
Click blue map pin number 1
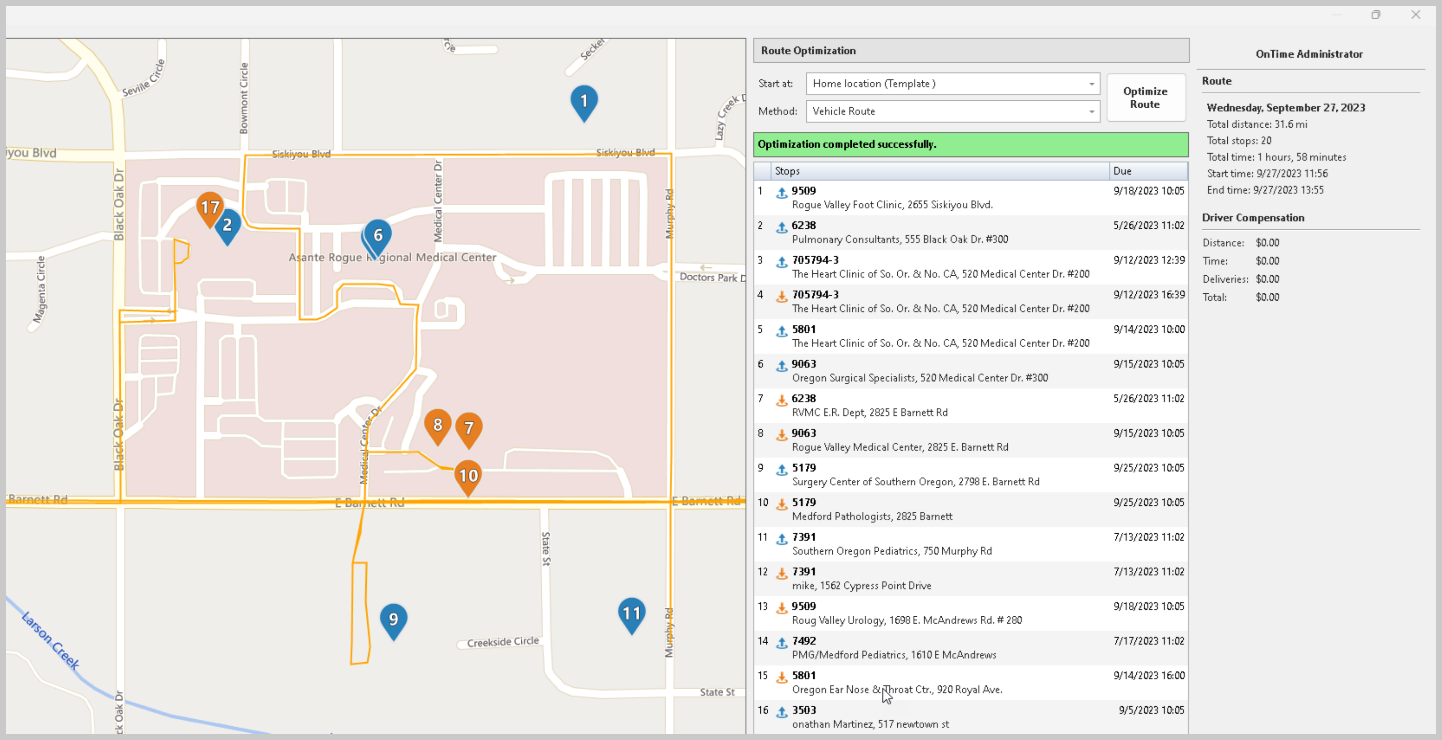pyautogui.click(x=584, y=102)
